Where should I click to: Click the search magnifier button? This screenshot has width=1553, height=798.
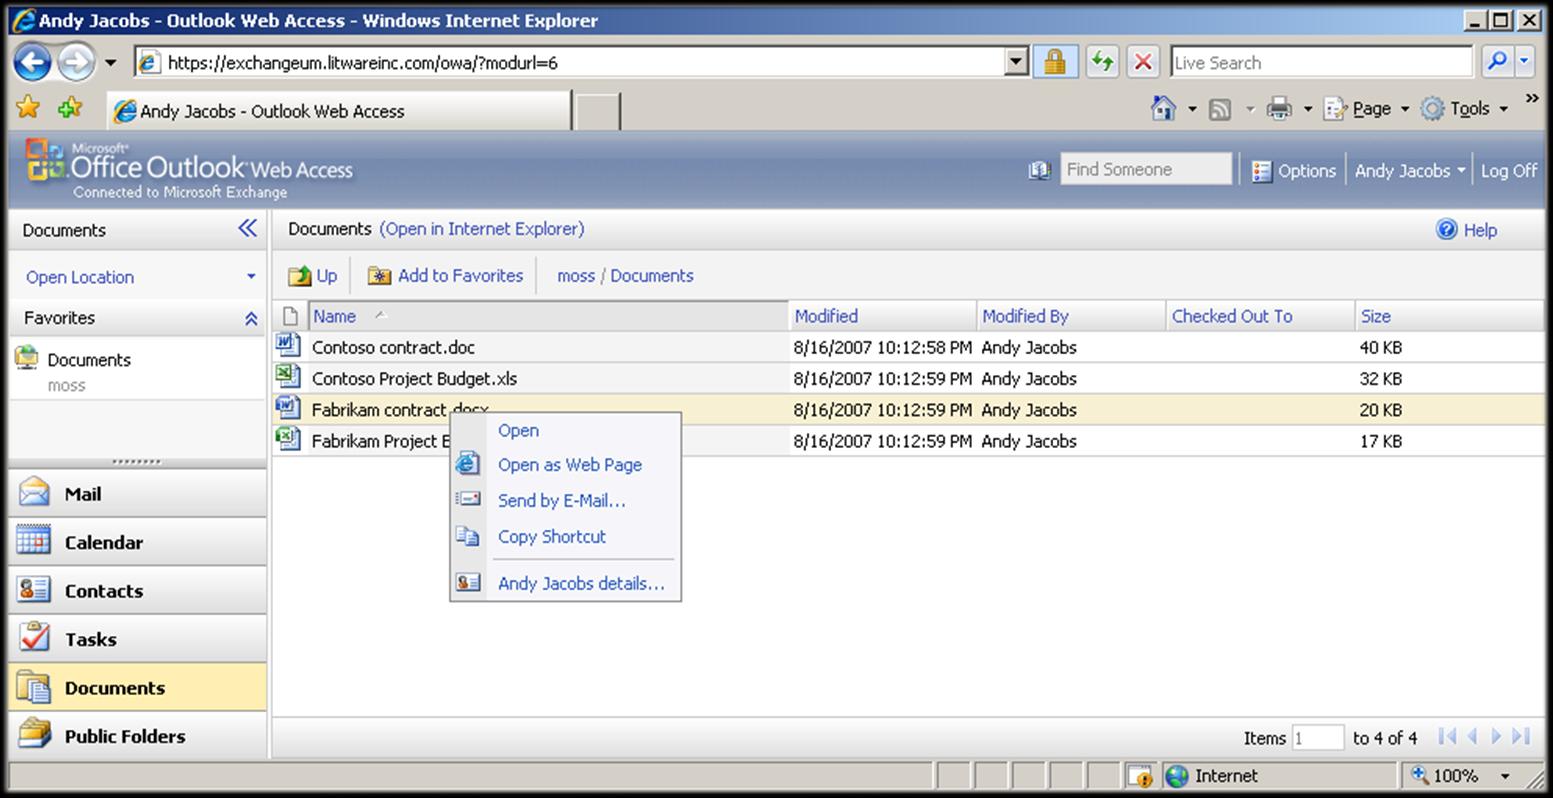click(x=1496, y=62)
